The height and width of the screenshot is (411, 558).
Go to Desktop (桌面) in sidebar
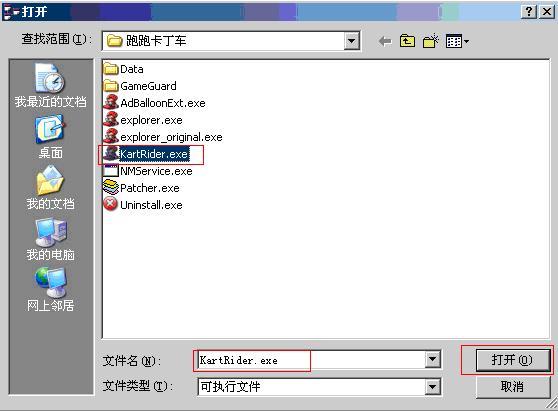pos(51,137)
